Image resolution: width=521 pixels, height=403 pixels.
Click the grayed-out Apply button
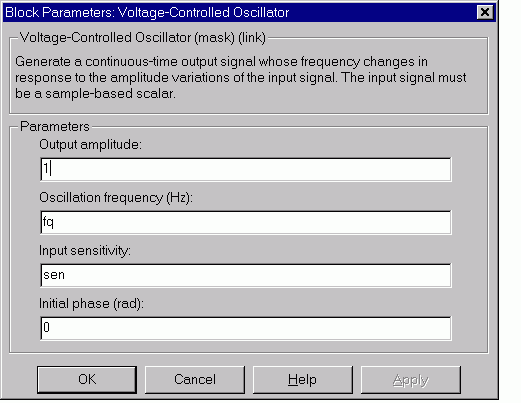411,380
